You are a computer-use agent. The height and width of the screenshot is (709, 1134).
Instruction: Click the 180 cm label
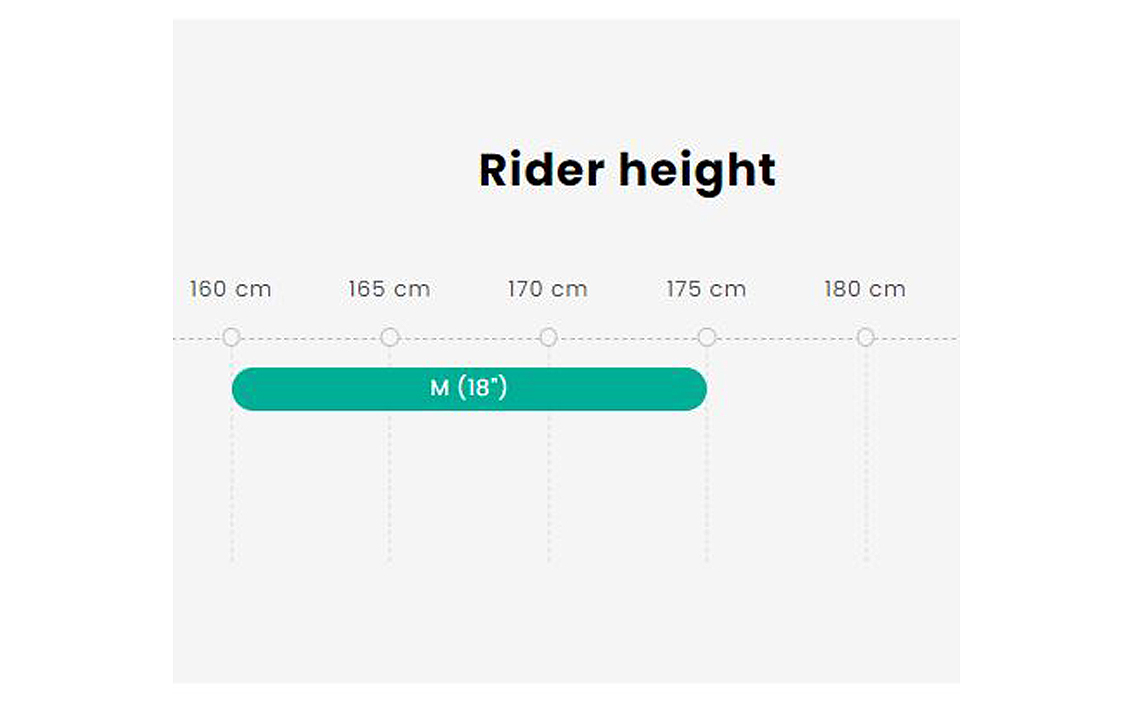click(865, 289)
